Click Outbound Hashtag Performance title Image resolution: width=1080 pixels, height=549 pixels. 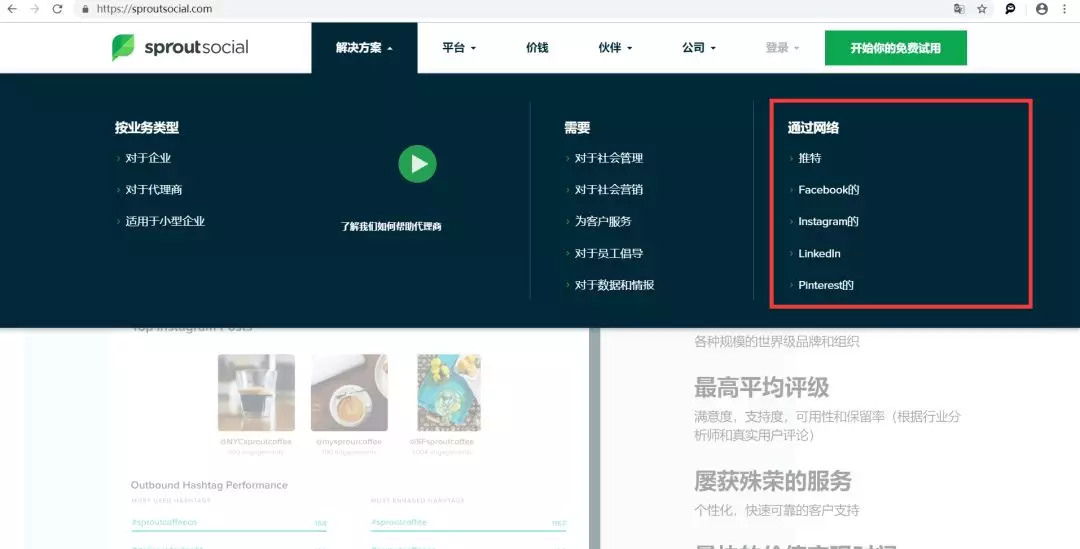click(x=209, y=485)
